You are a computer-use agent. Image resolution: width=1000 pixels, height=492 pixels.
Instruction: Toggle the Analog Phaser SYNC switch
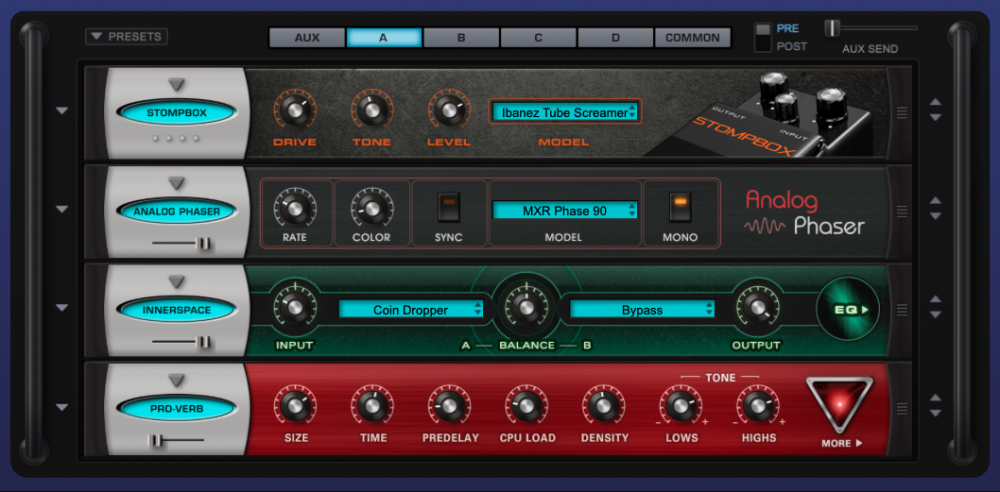(x=448, y=207)
